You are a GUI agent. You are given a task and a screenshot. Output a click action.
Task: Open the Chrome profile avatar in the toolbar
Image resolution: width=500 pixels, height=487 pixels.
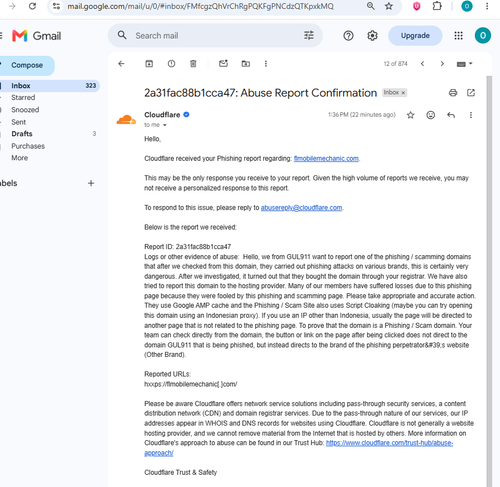[467, 6]
